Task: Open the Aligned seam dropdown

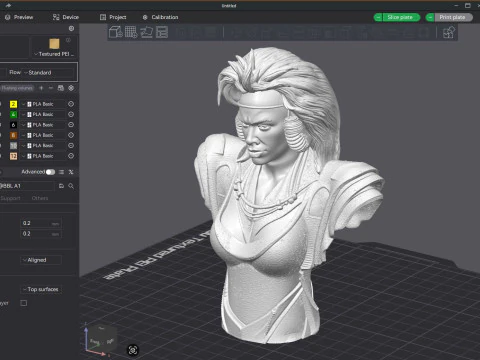Action: tap(41, 260)
